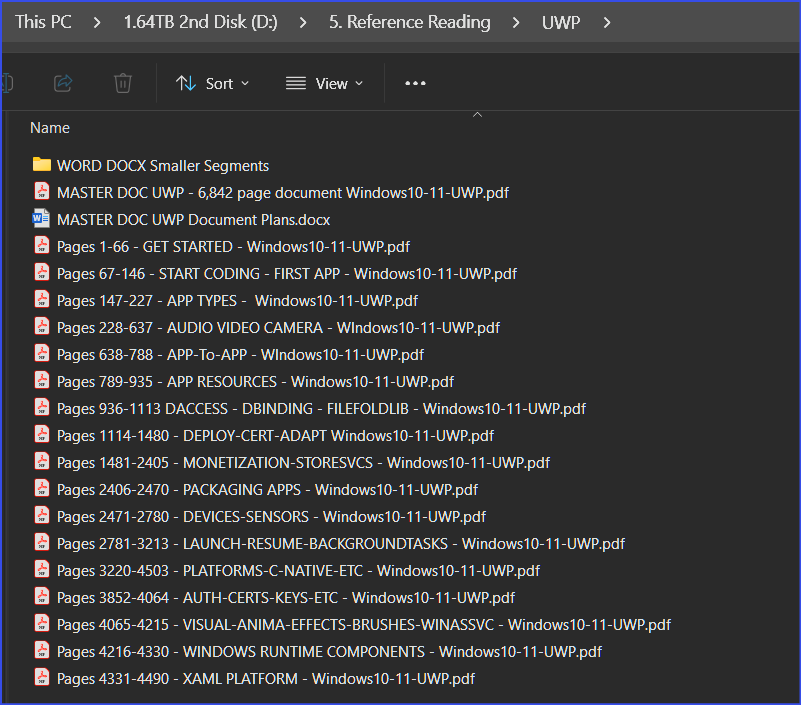Select 'Pages 1481-2405 - MONETIZATION-STORESVCS' name
The width and height of the screenshot is (801, 705).
303,463
